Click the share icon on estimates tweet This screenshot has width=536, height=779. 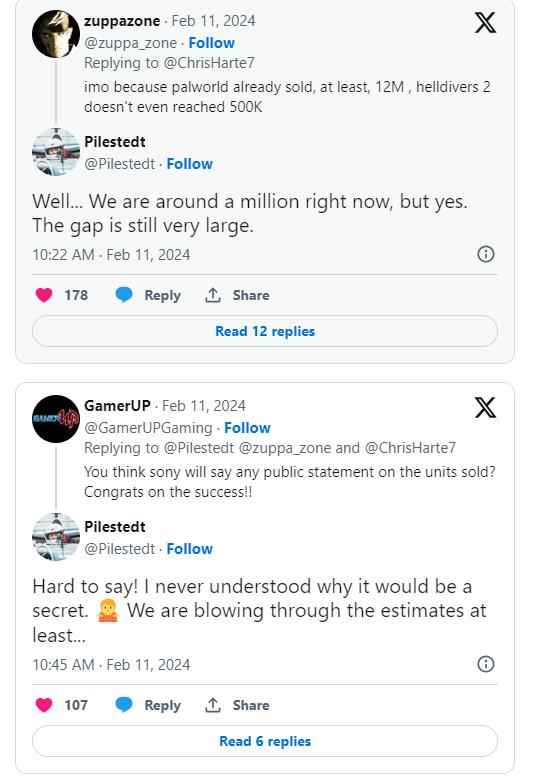tap(213, 705)
